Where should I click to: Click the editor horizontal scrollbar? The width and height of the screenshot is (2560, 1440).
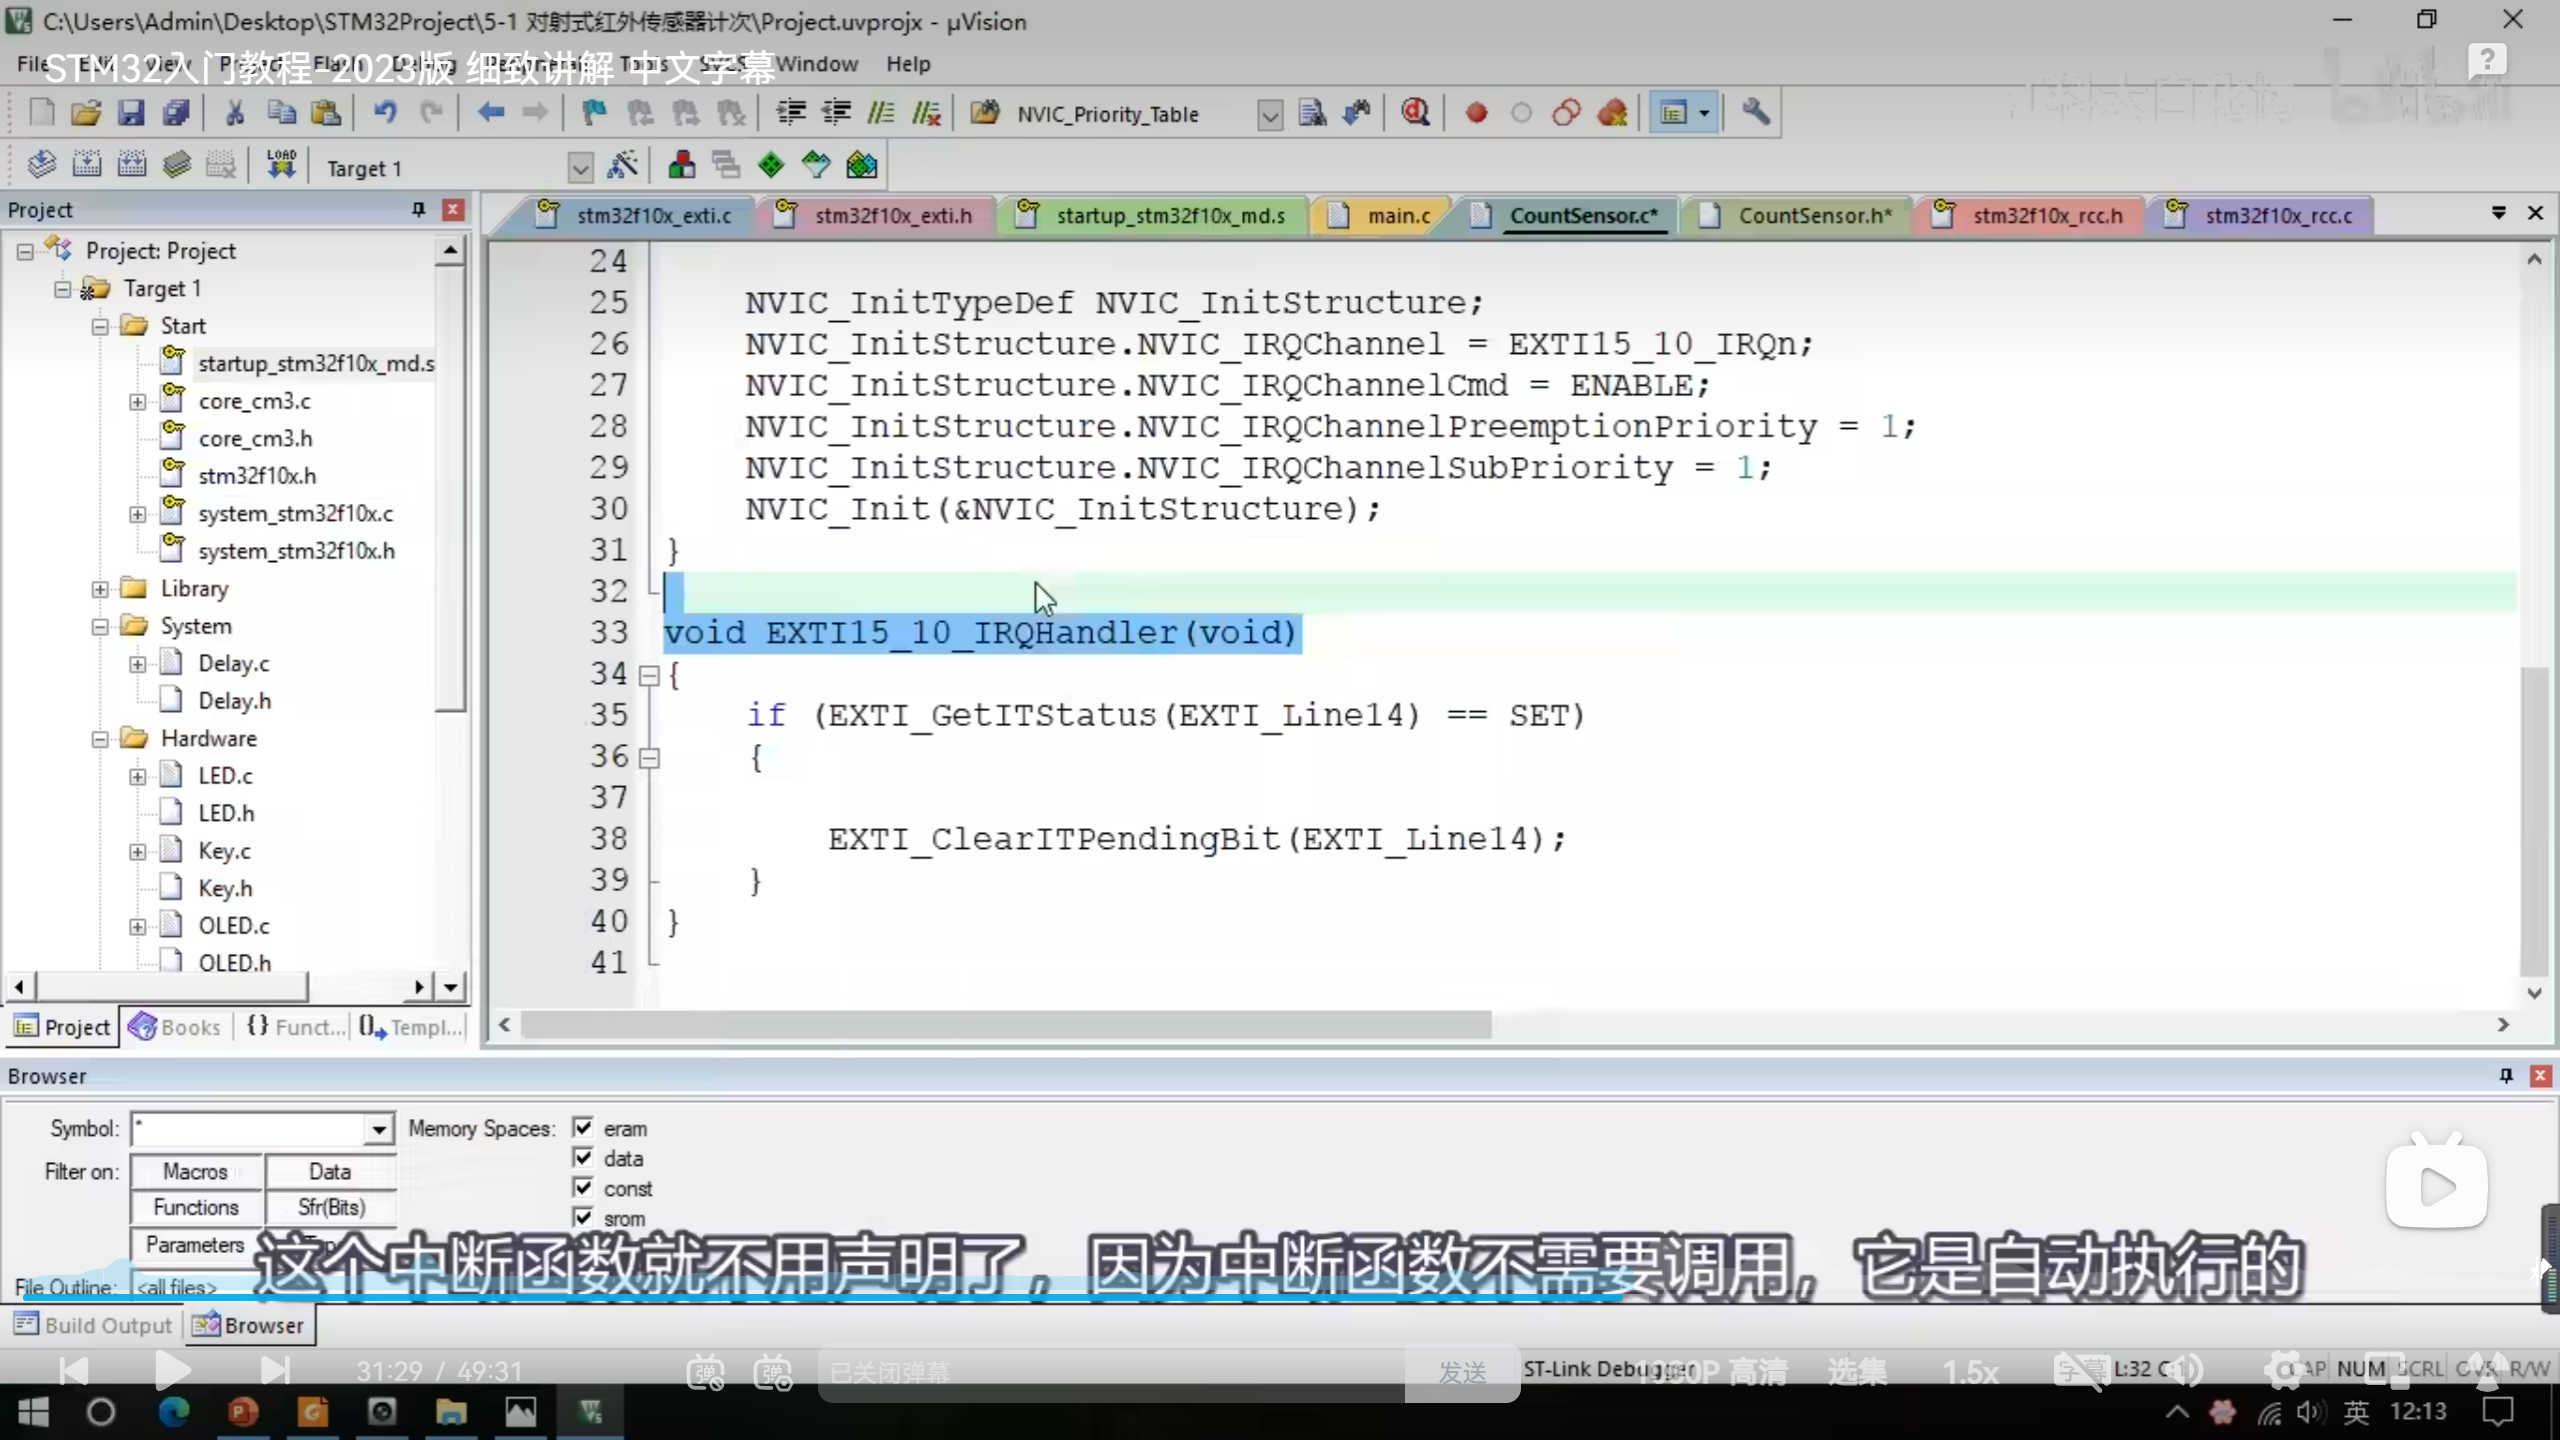1005,1024
